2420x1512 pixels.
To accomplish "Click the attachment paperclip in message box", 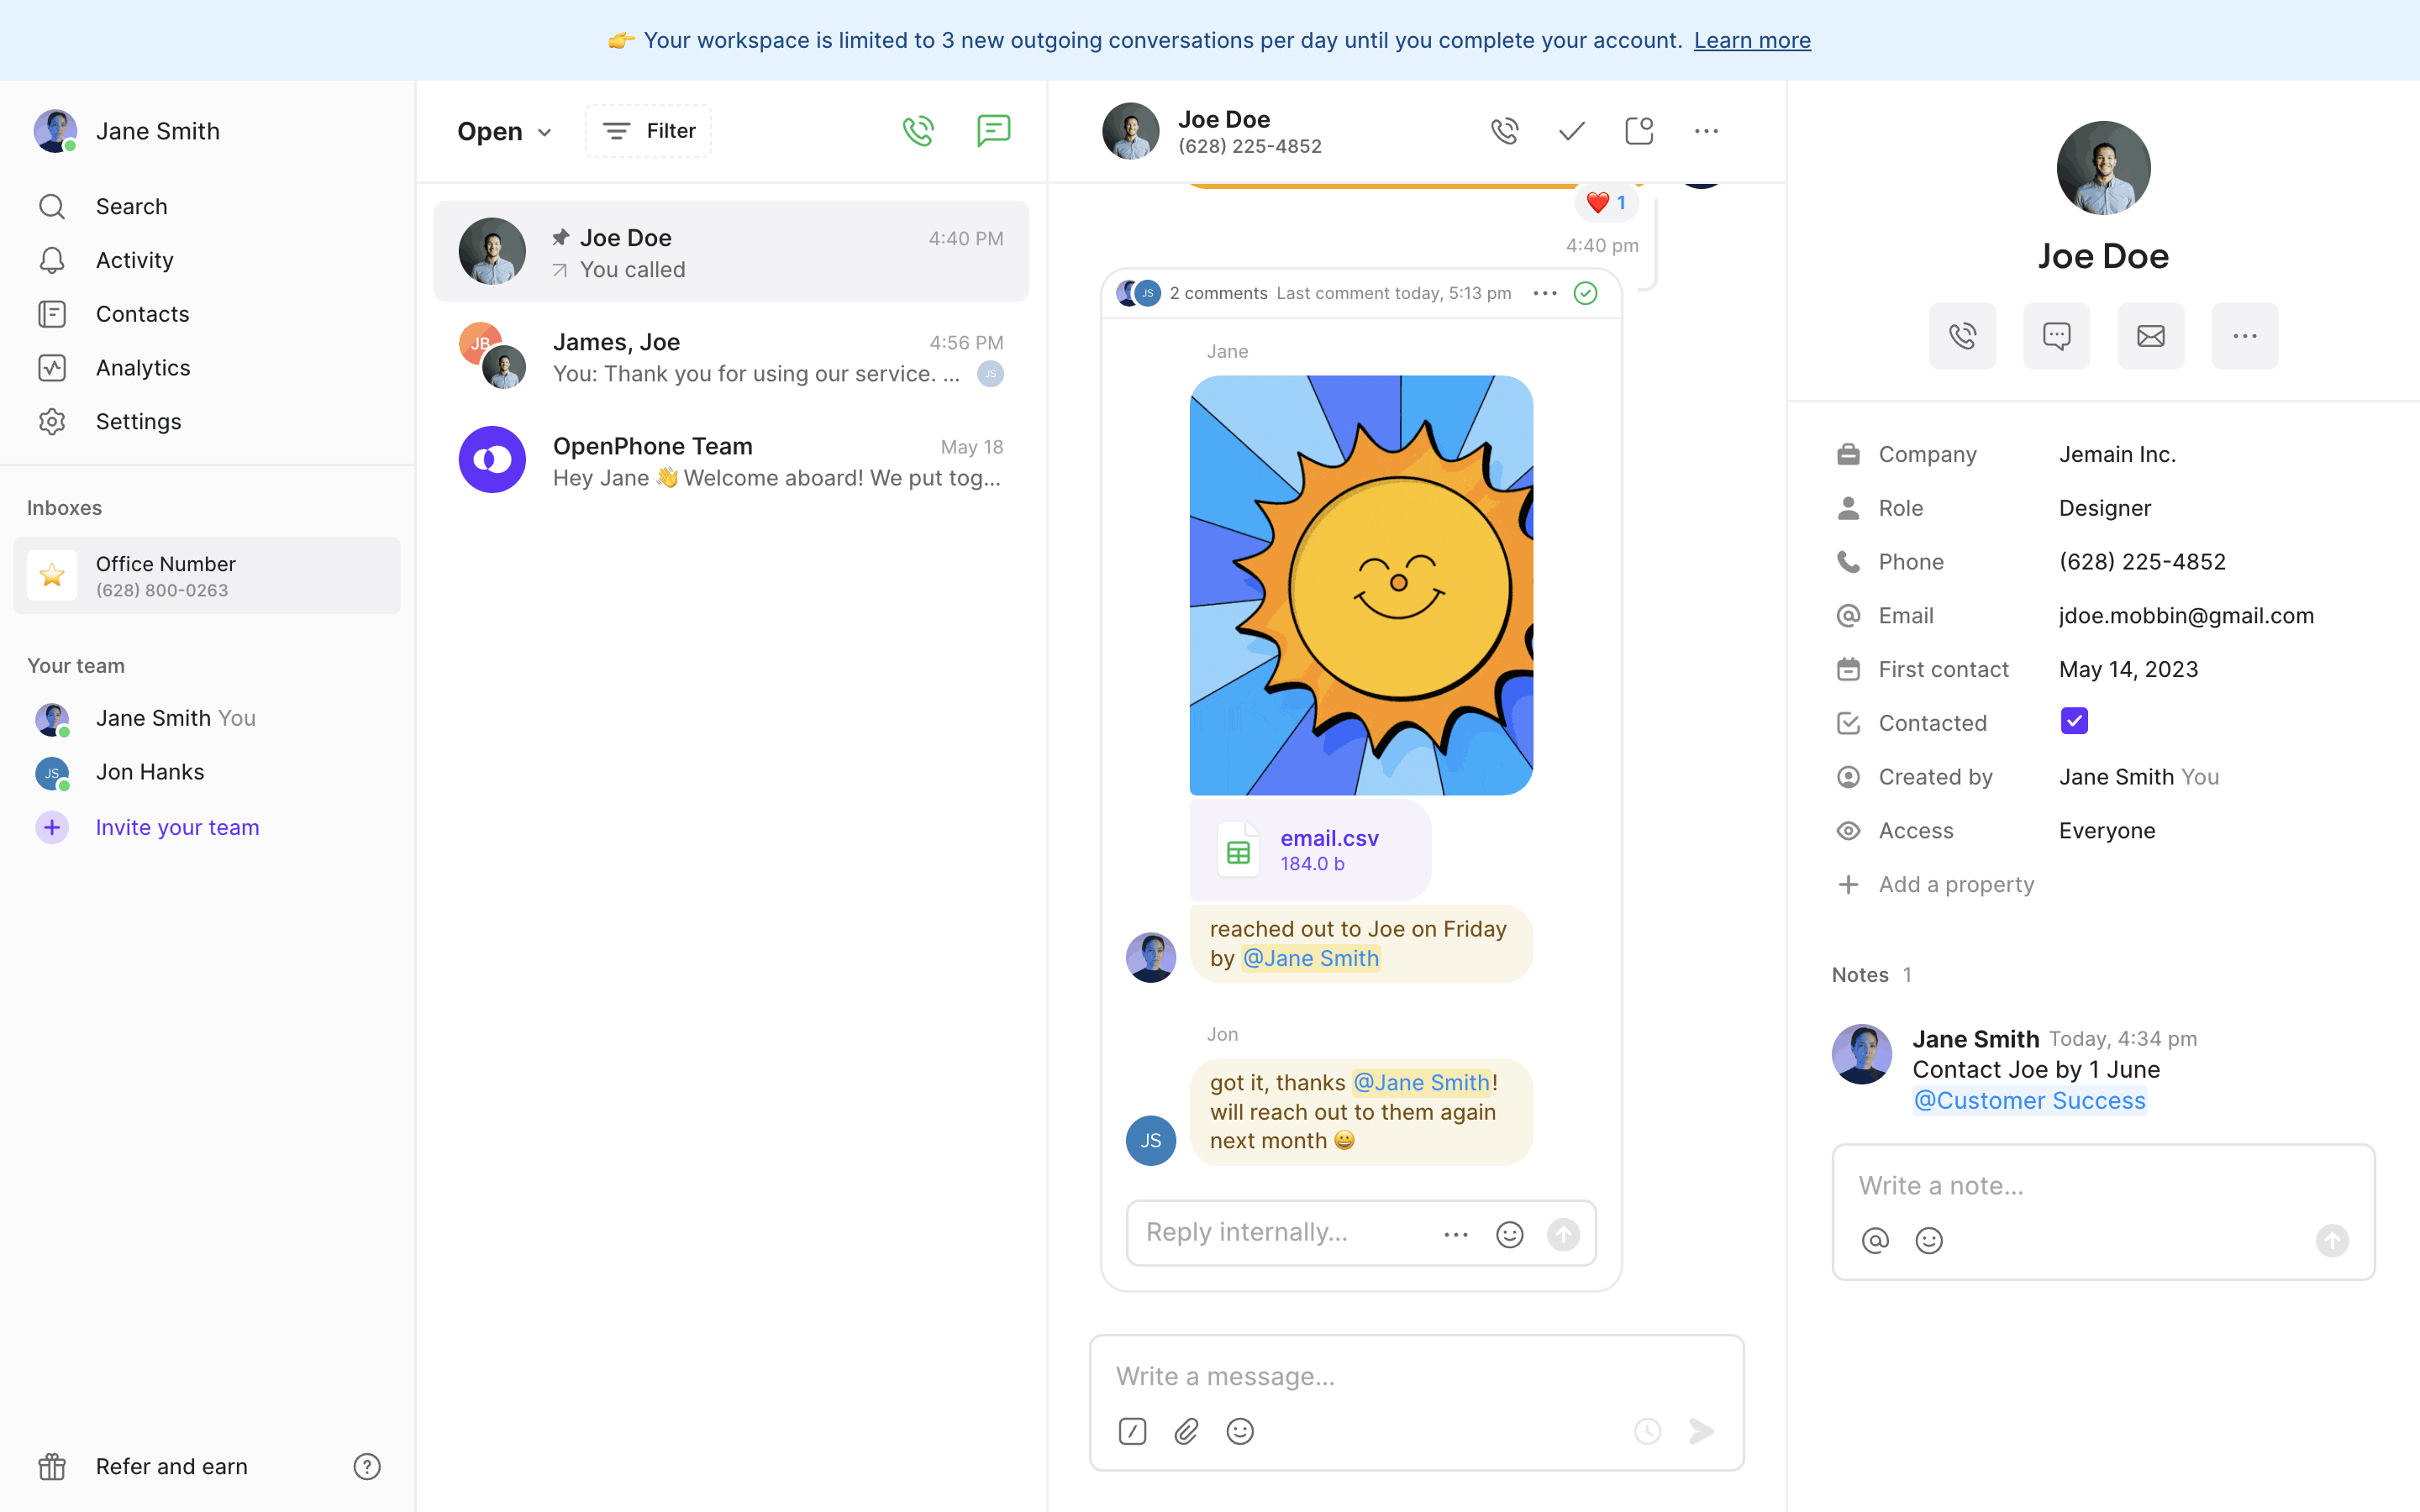I will click(x=1186, y=1431).
